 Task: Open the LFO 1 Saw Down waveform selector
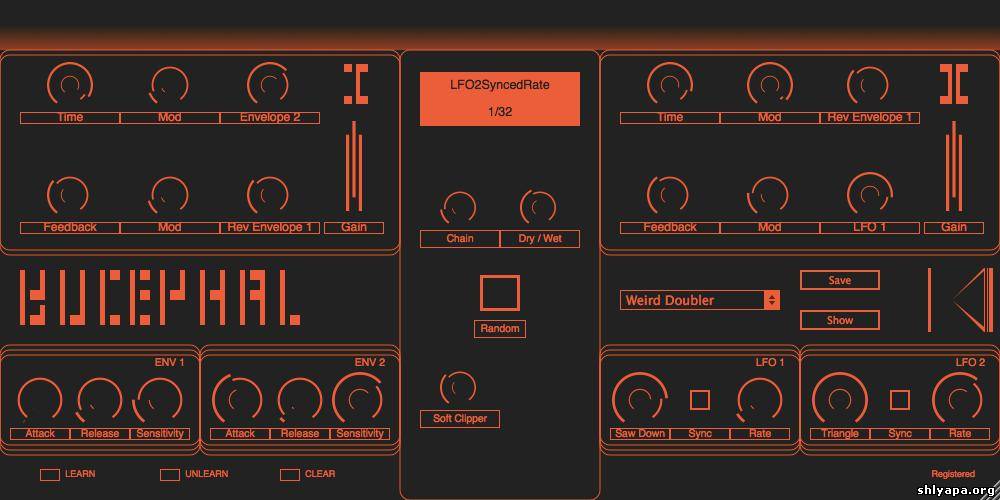640,434
